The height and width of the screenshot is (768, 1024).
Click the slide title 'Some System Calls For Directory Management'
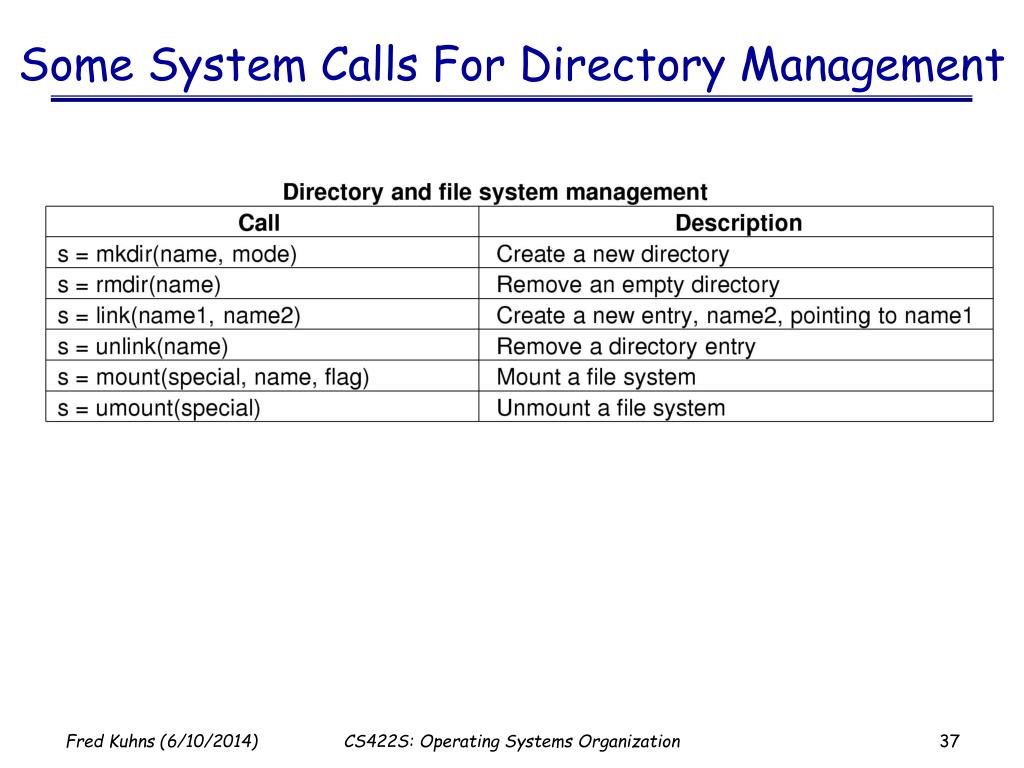pos(511,66)
